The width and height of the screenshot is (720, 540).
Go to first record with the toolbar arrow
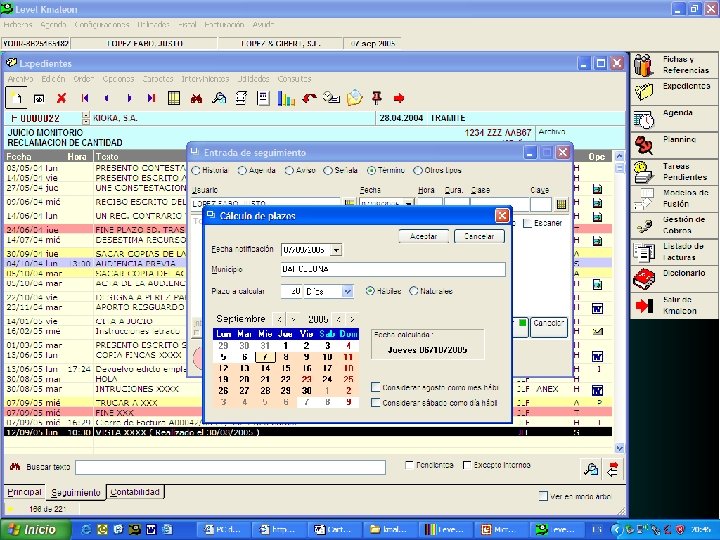[84, 98]
